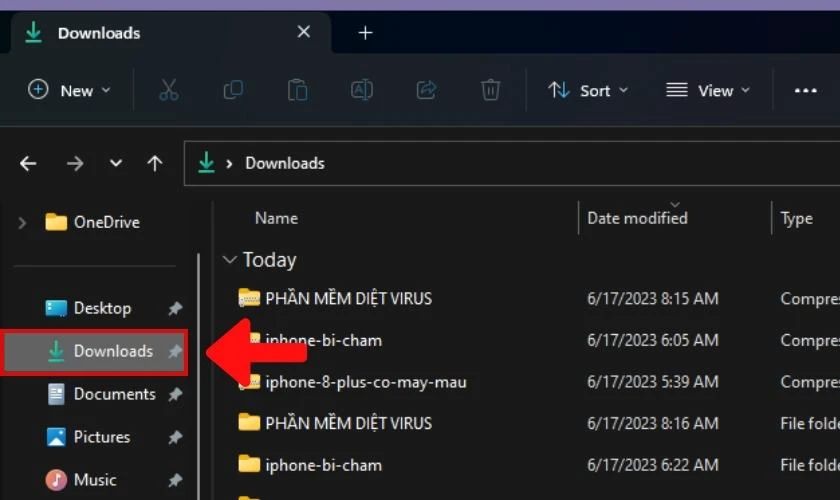Click folder icon of PHẦN MỀM DIỆT VIRUS 8:16 AM

(x=249, y=423)
